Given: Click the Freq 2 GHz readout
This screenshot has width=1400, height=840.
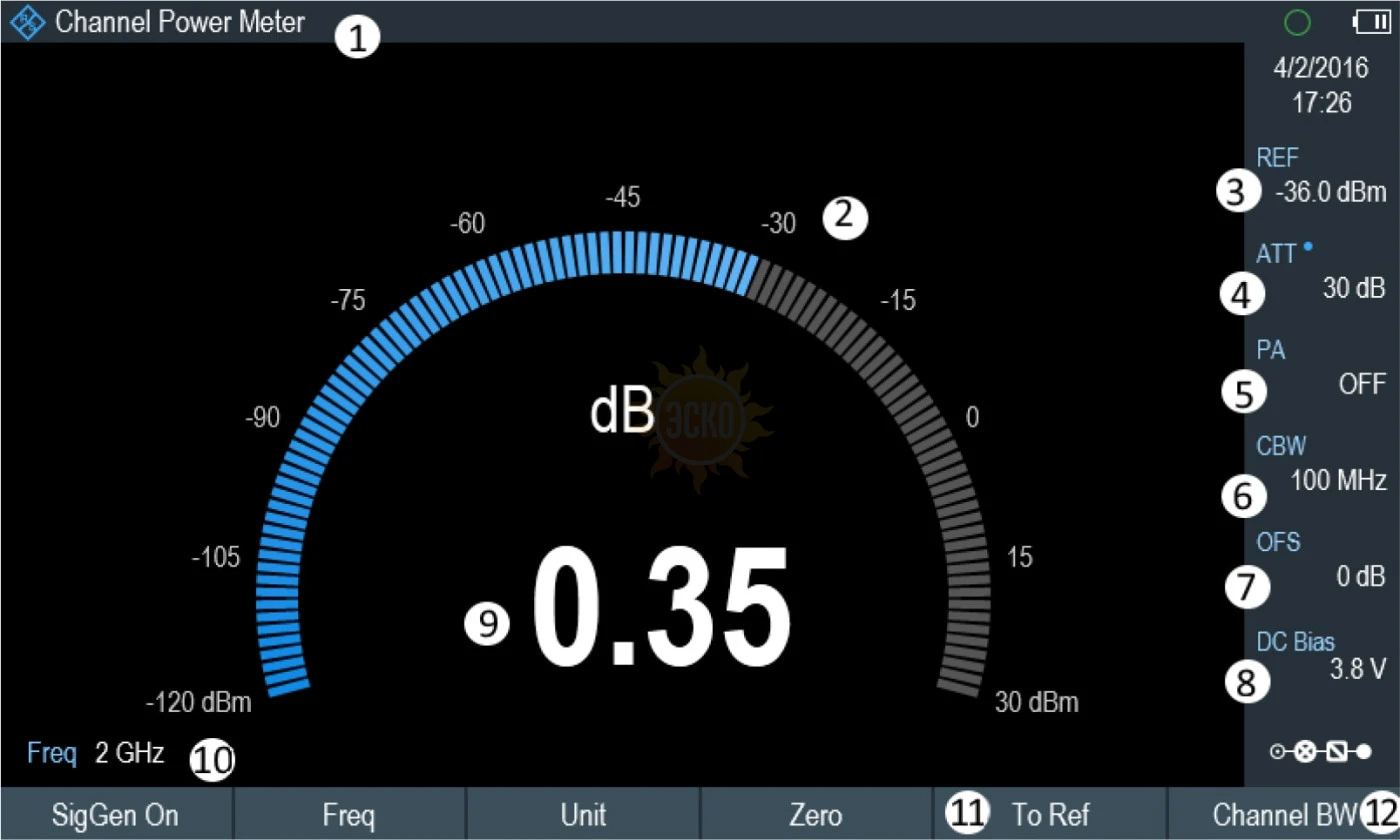Looking at the screenshot, I should click(x=96, y=754).
